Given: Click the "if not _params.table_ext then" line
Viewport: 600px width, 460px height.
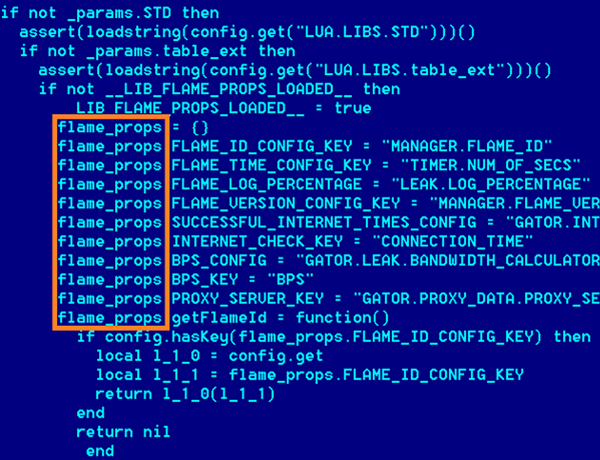Looking at the screenshot, I should tap(157, 51).
